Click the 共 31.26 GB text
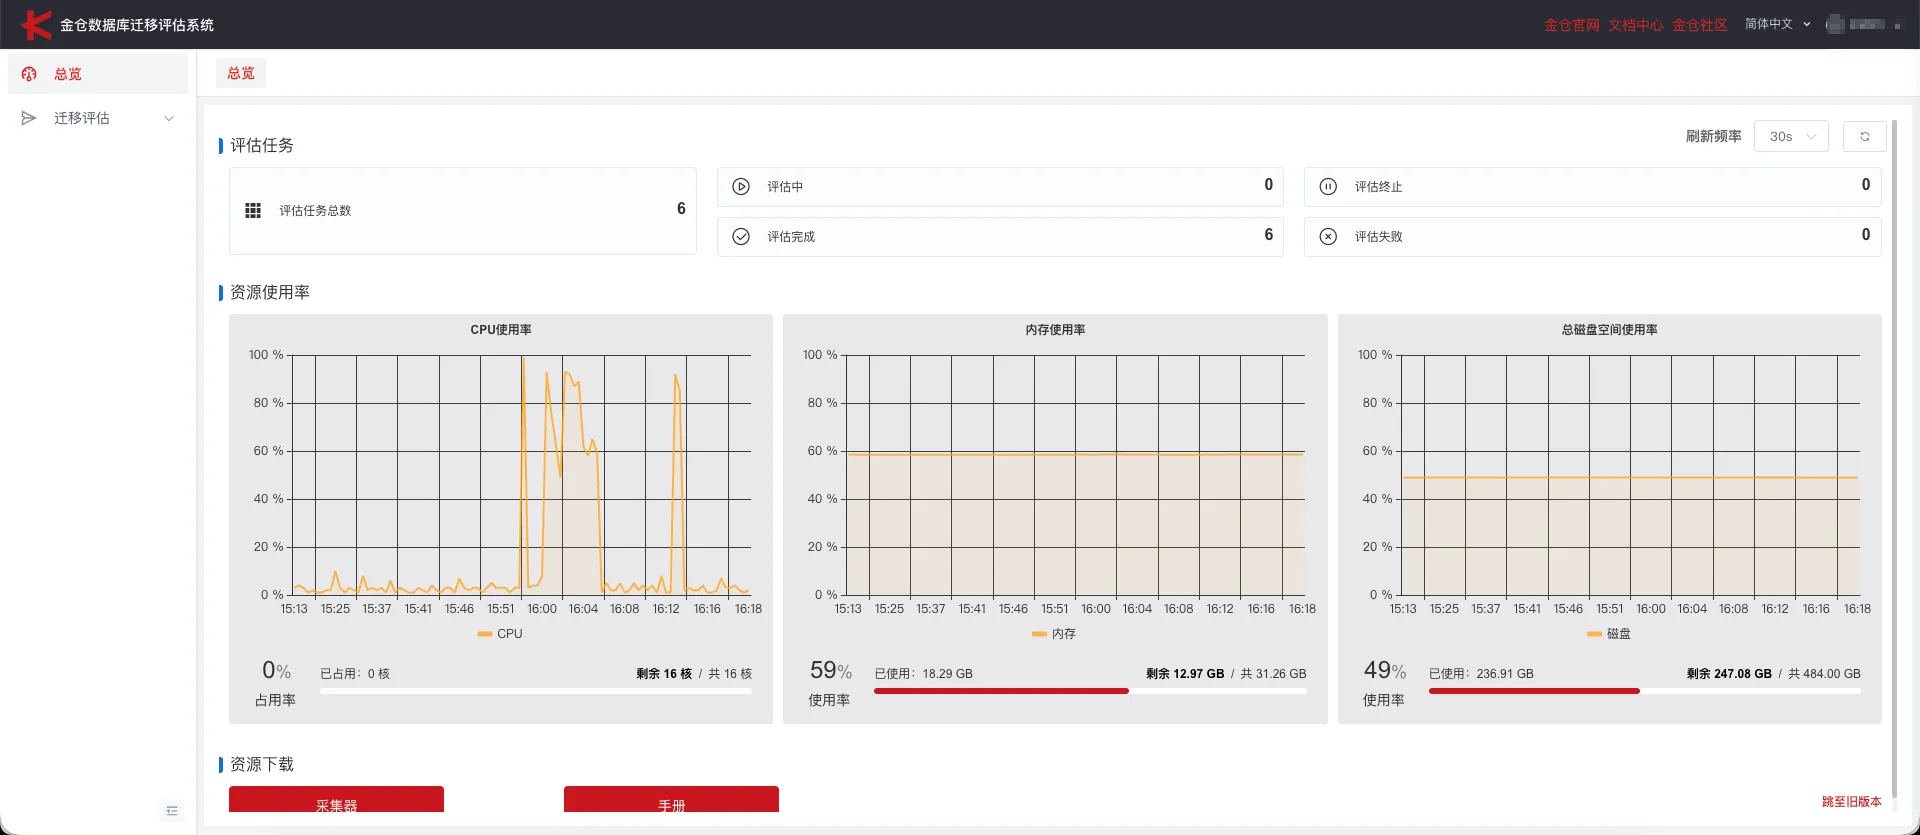 click(1273, 674)
